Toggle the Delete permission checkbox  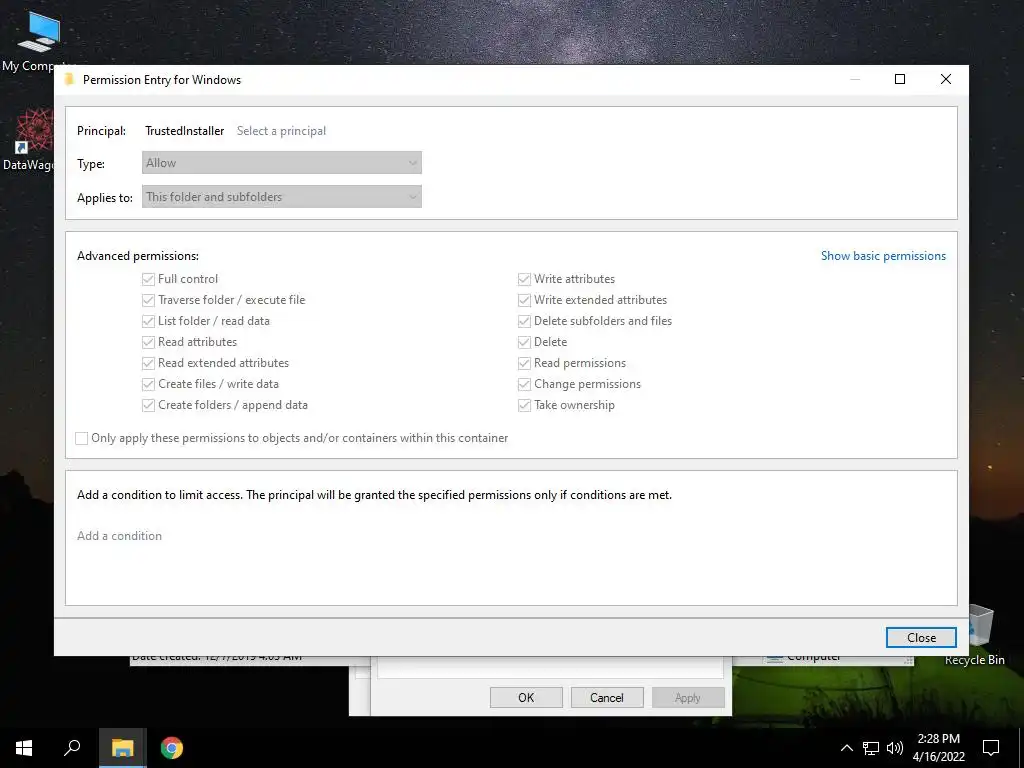click(524, 342)
